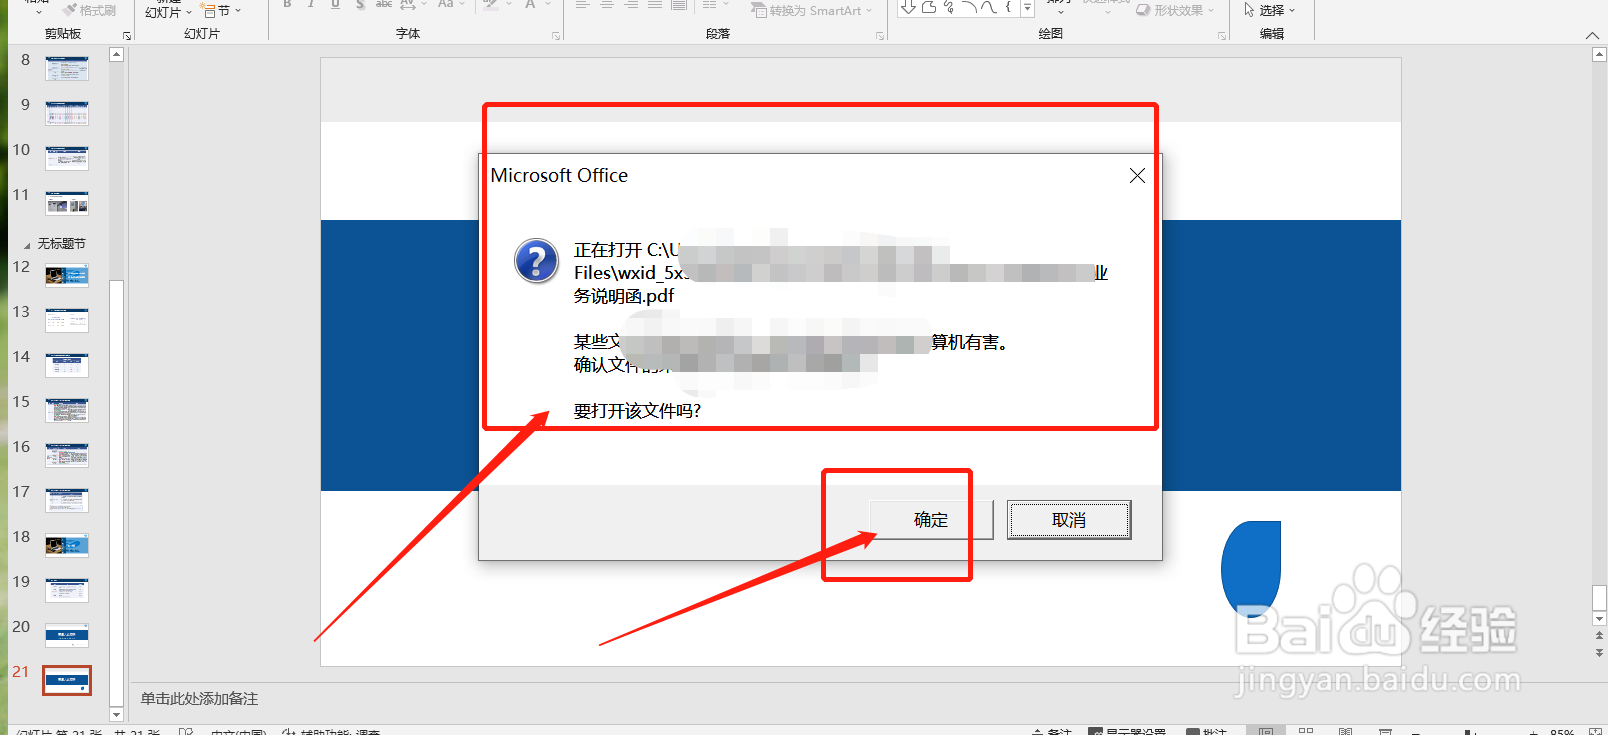Image resolution: width=1608 pixels, height=735 pixels.
Task: Open the 形状效果 shape effects dropdown
Action: coord(1176,10)
